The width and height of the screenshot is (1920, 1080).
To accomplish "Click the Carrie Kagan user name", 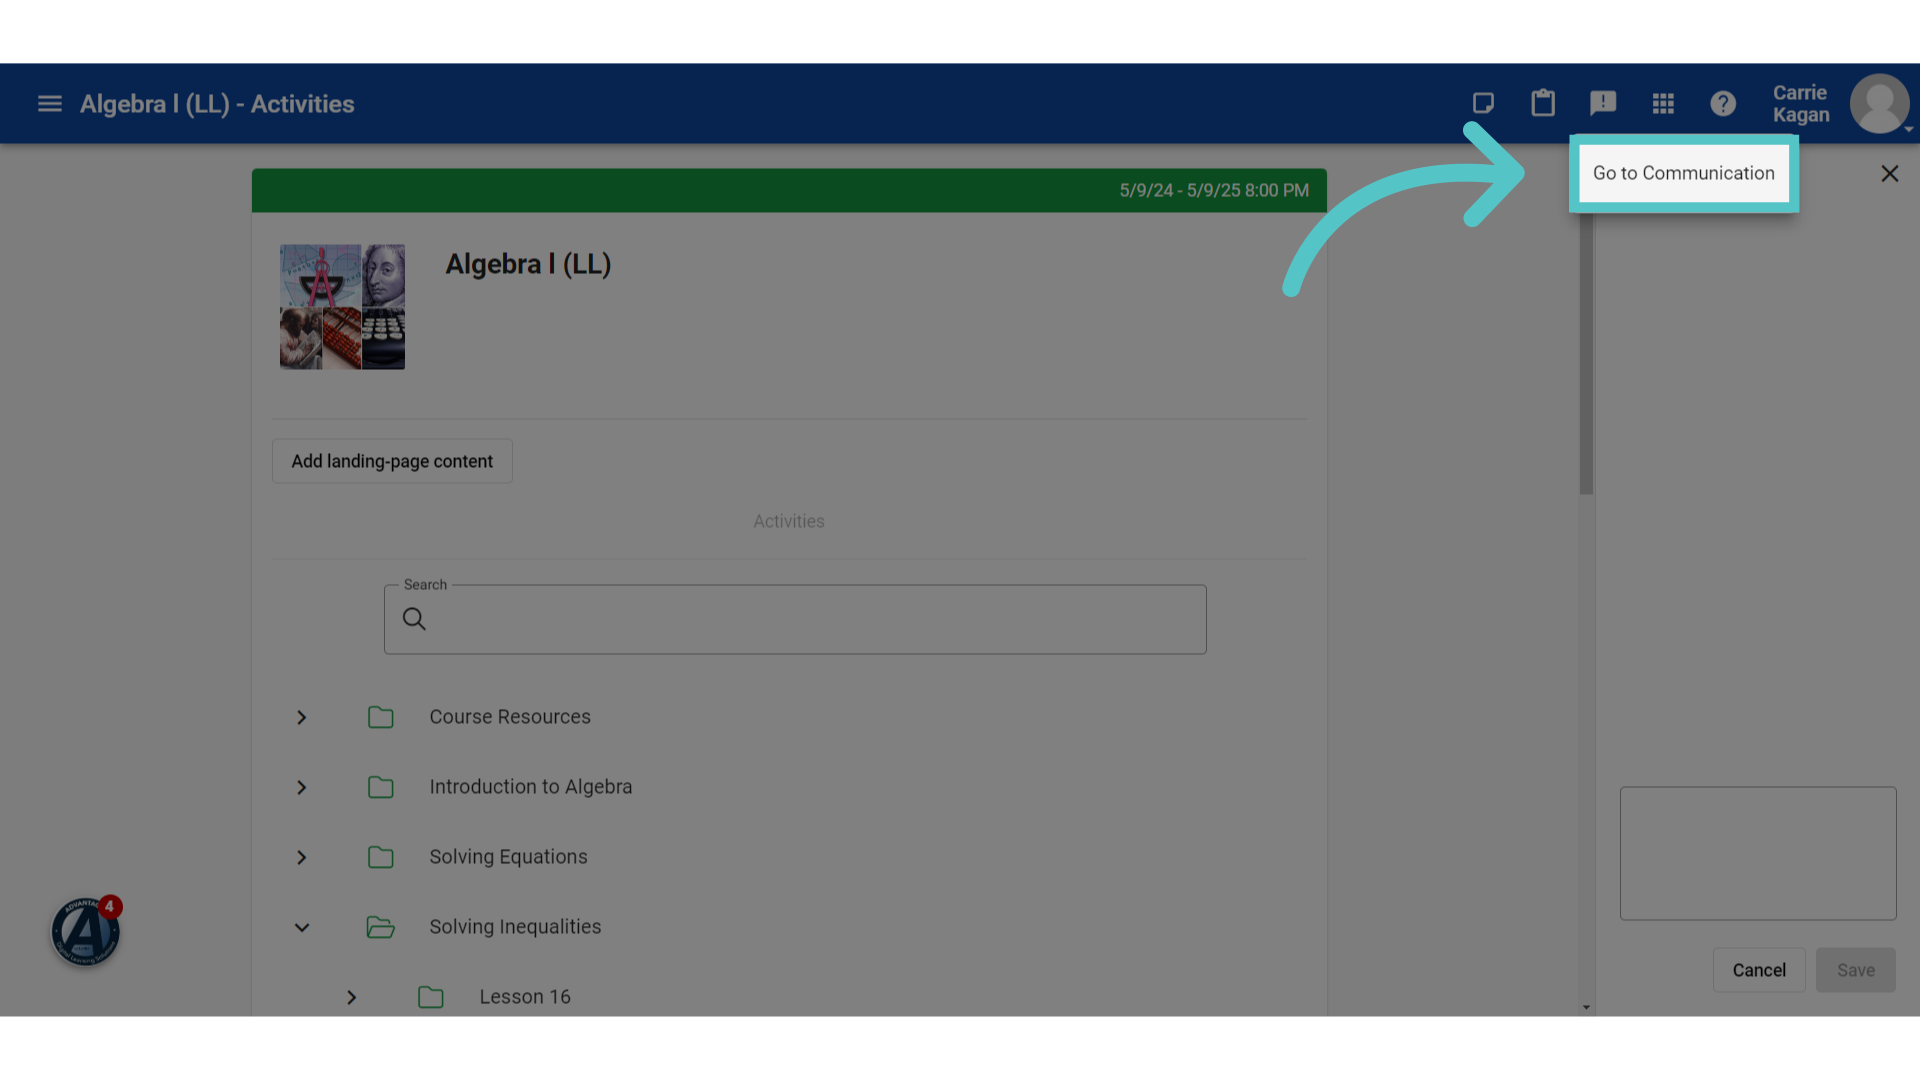I will (1801, 104).
